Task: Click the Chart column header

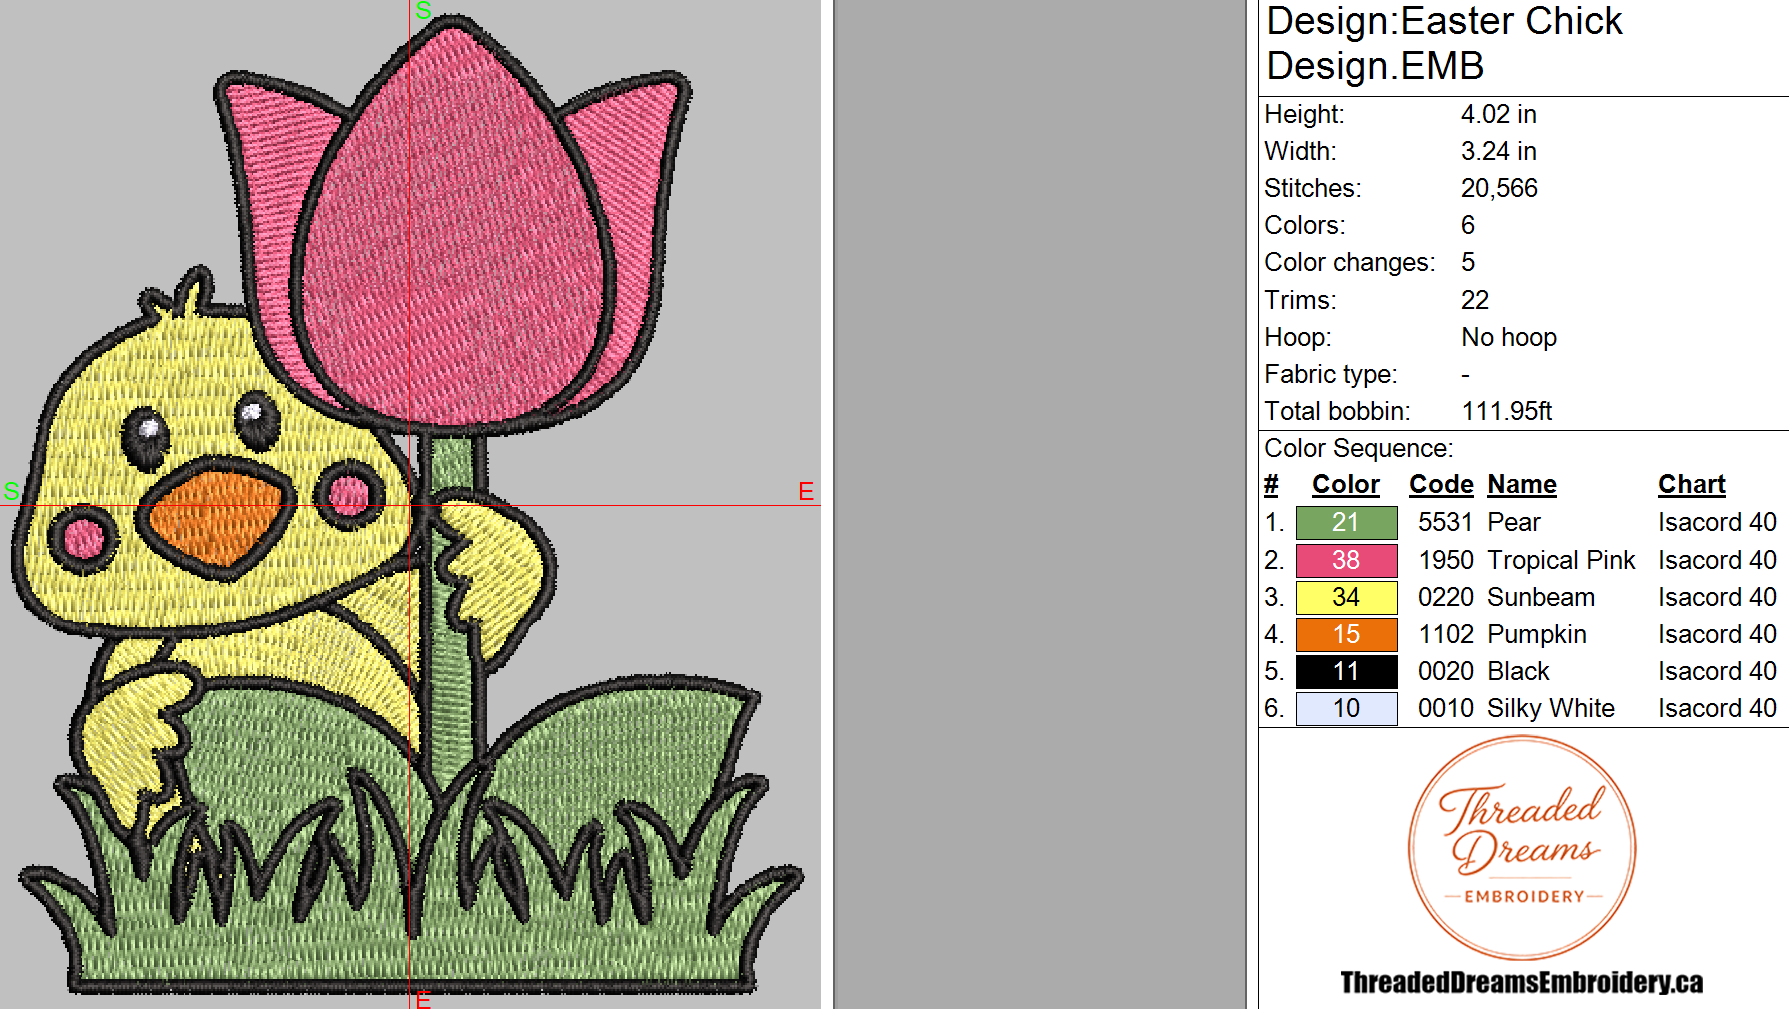Action: tap(1692, 485)
